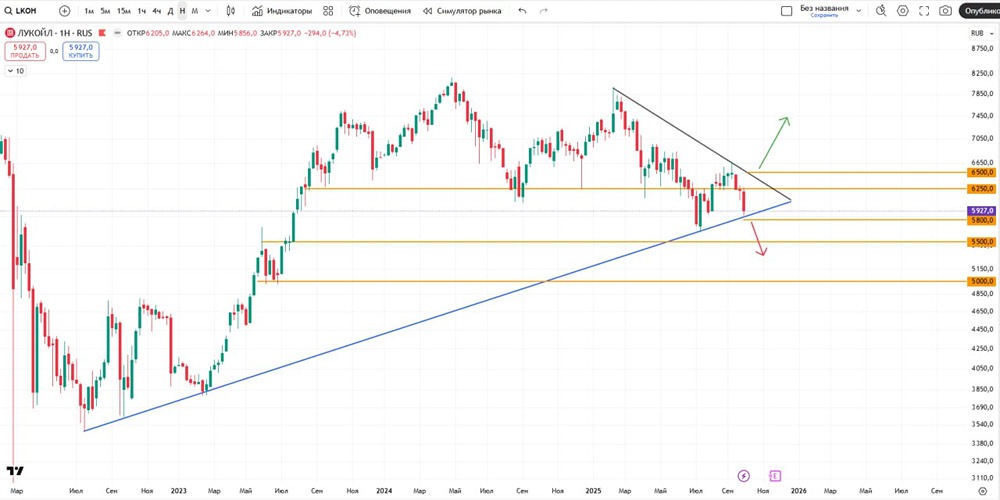This screenshot has width=1000, height=500.
Task: Collapse the indicators legend showing 10
Action: tap(15, 71)
